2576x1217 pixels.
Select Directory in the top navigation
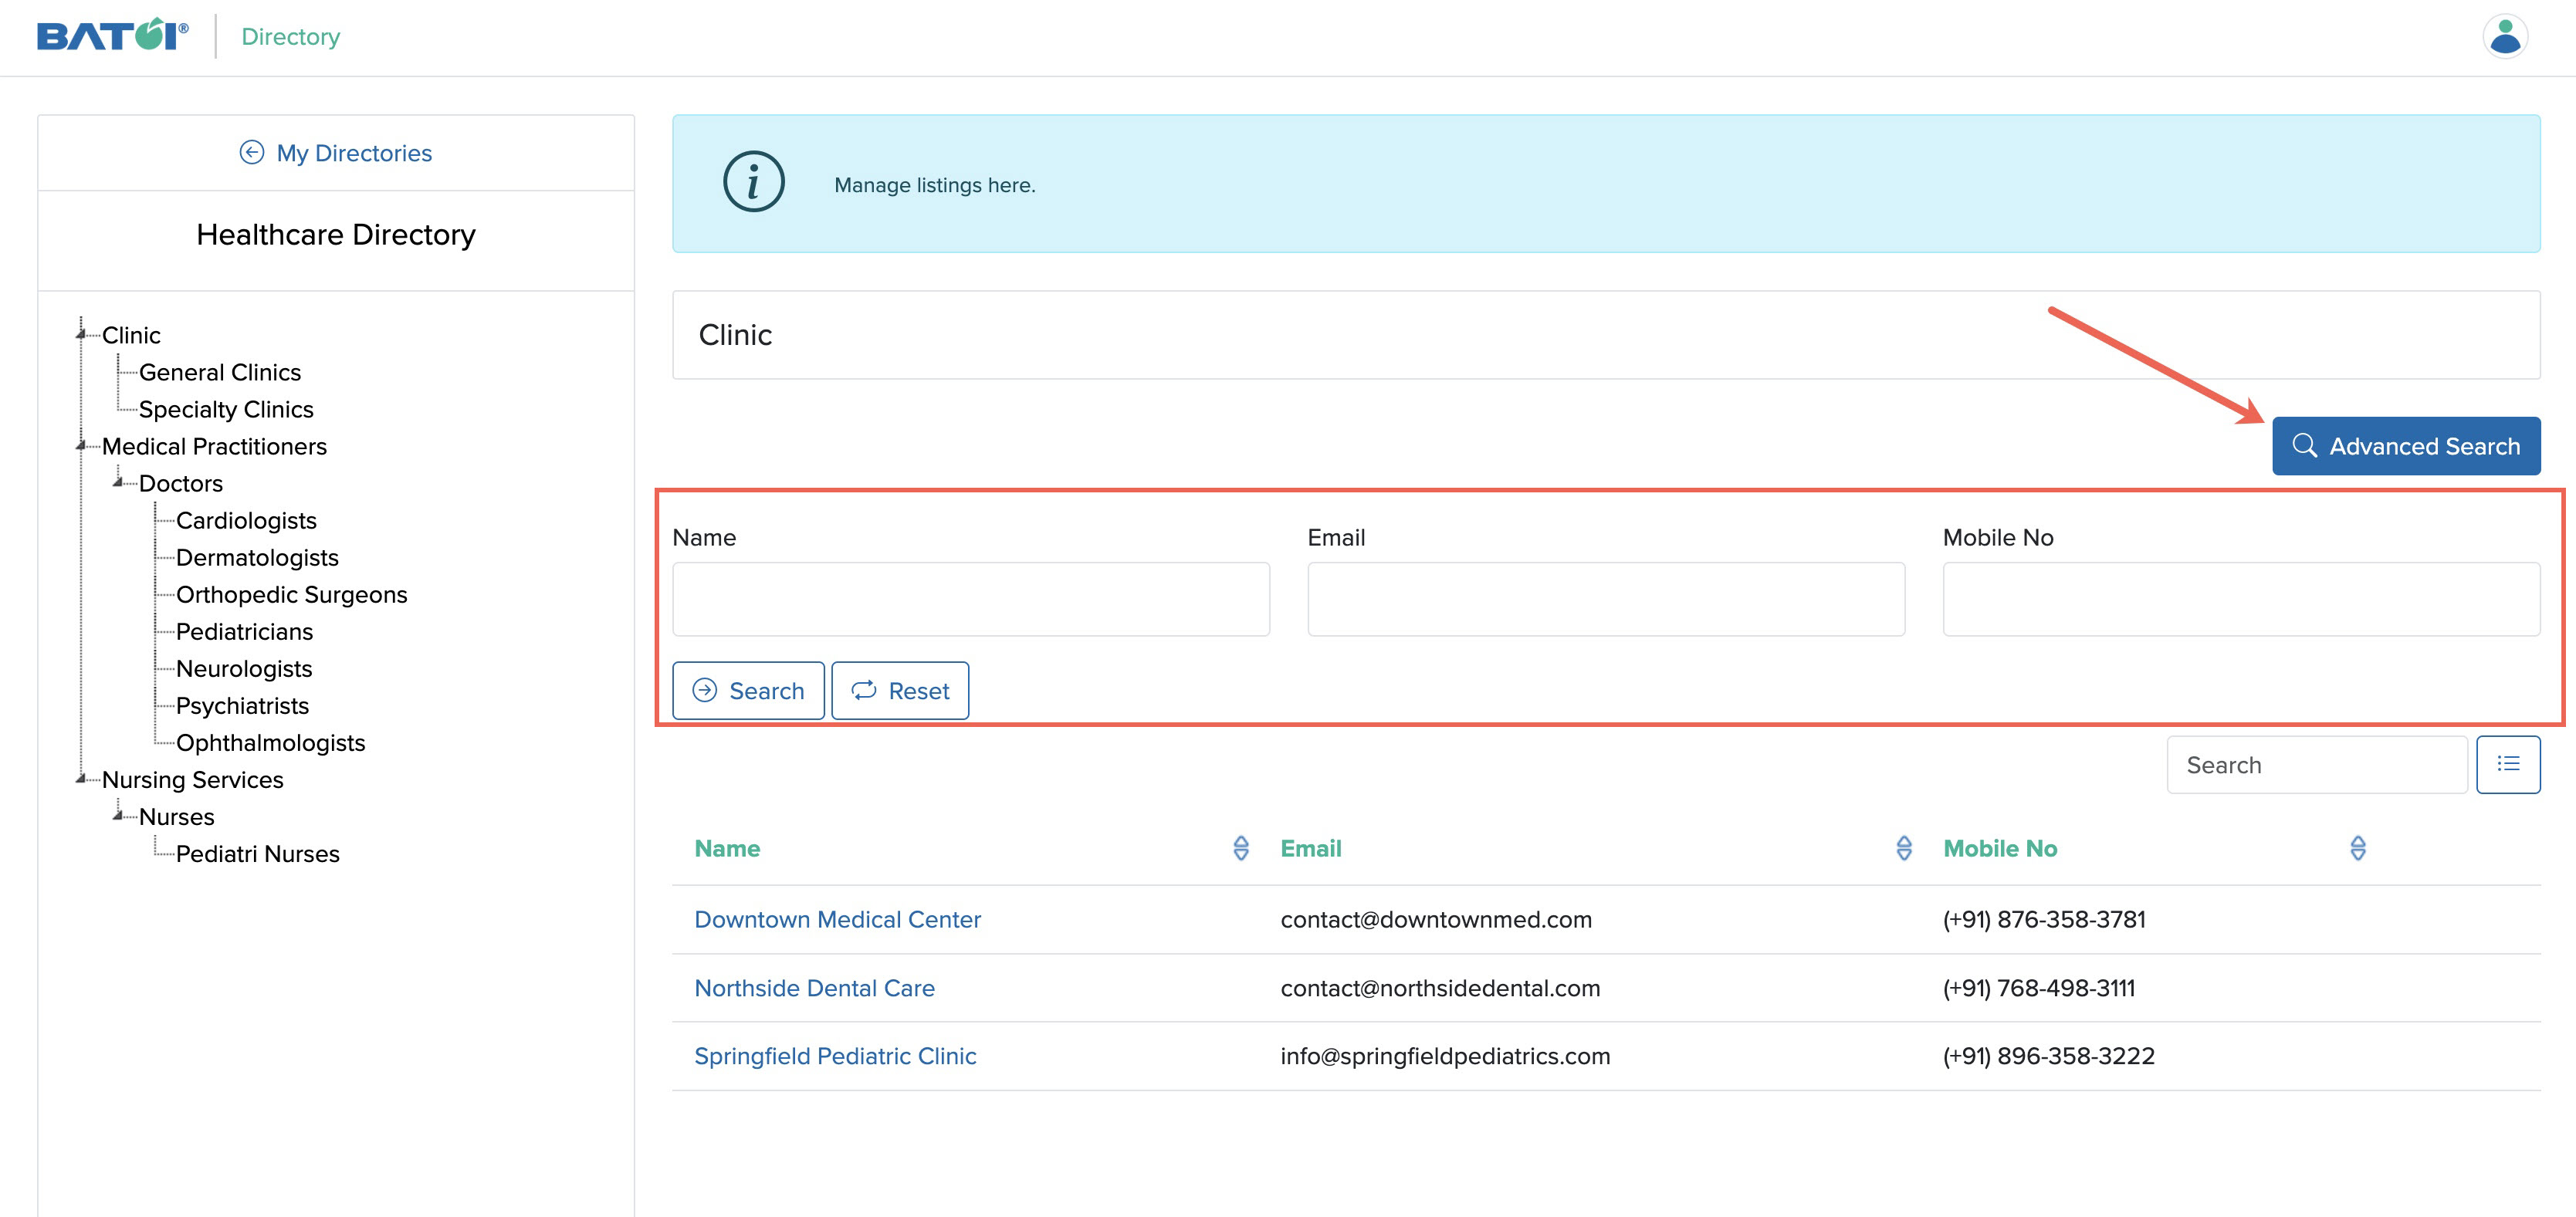pos(290,36)
